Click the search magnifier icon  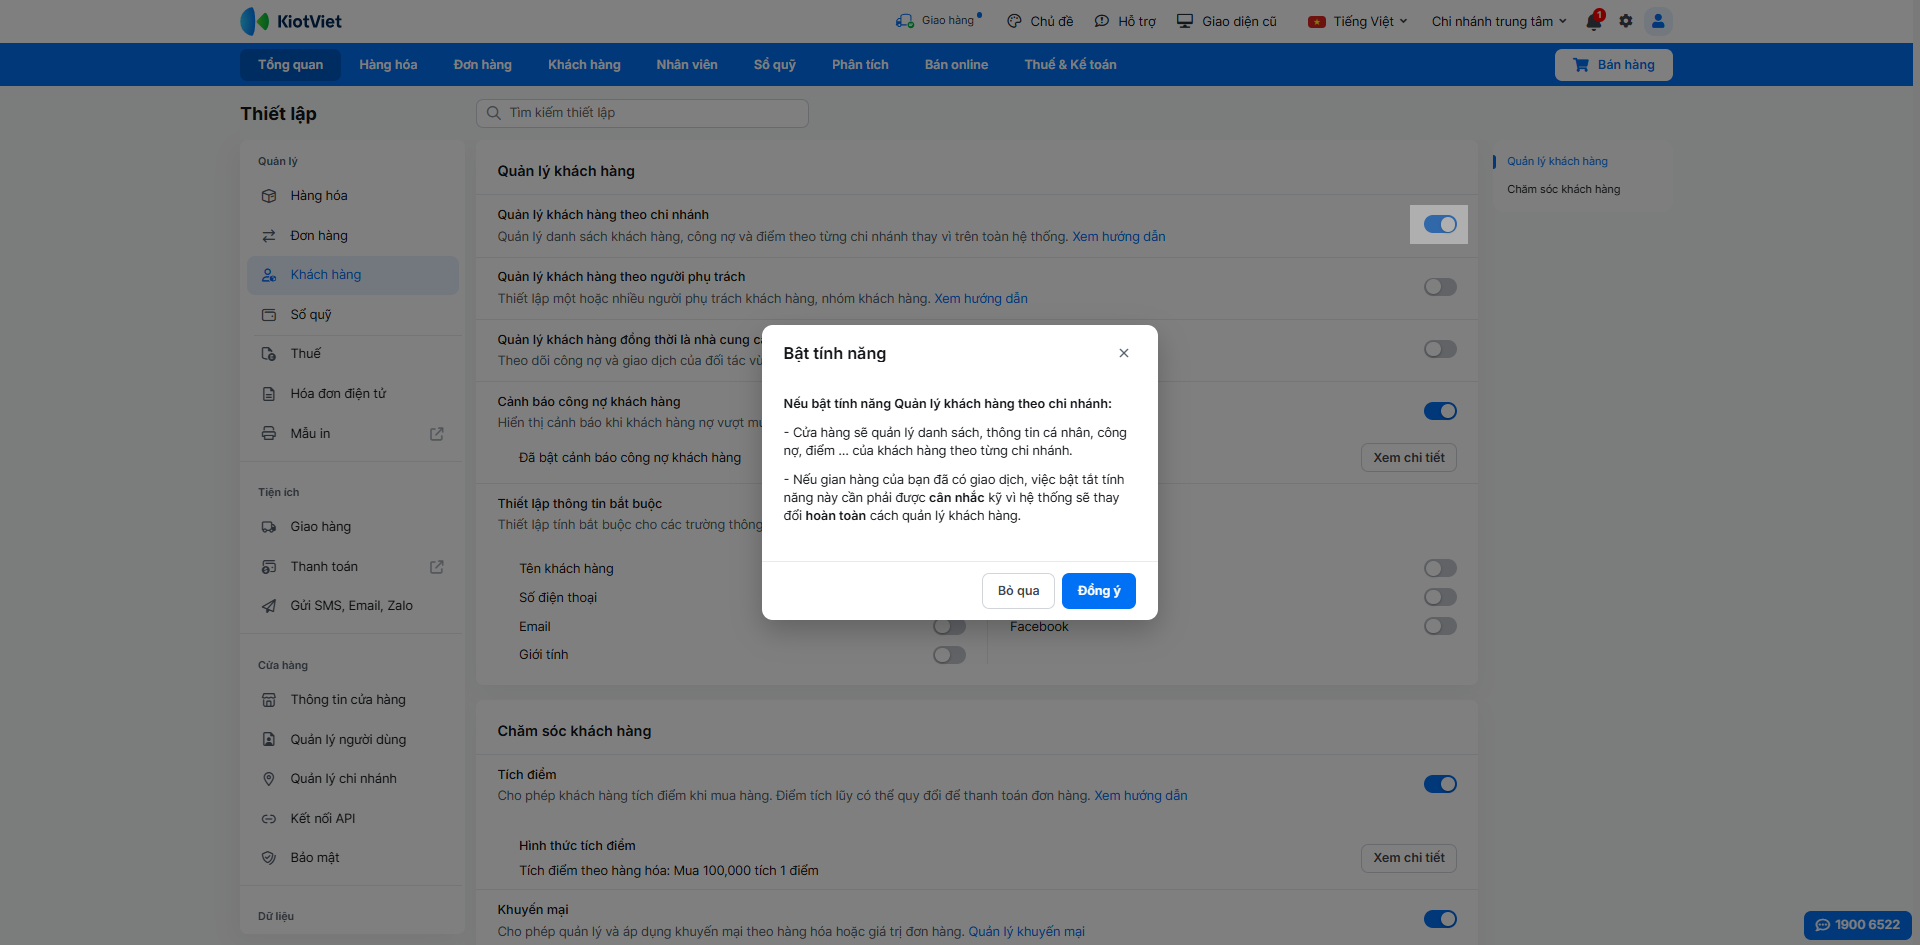coord(494,113)
